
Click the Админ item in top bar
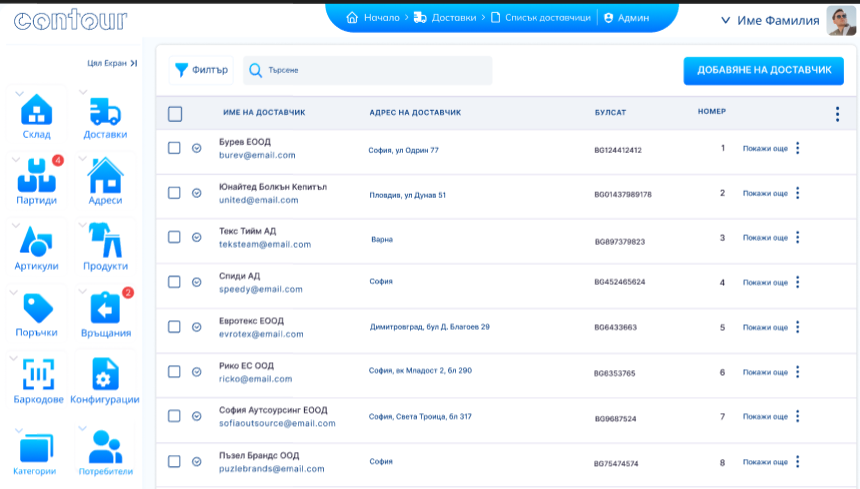(x=627, y=18)
